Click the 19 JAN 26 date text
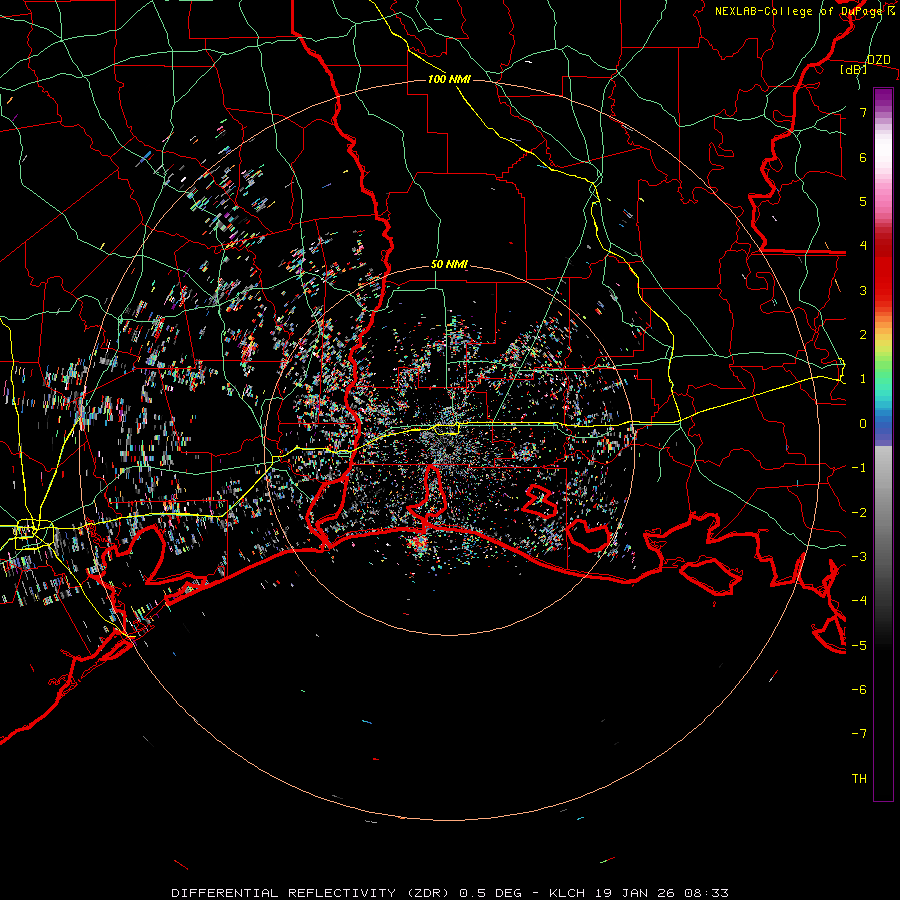Viewport: 900px width, 900px height. 634,893
